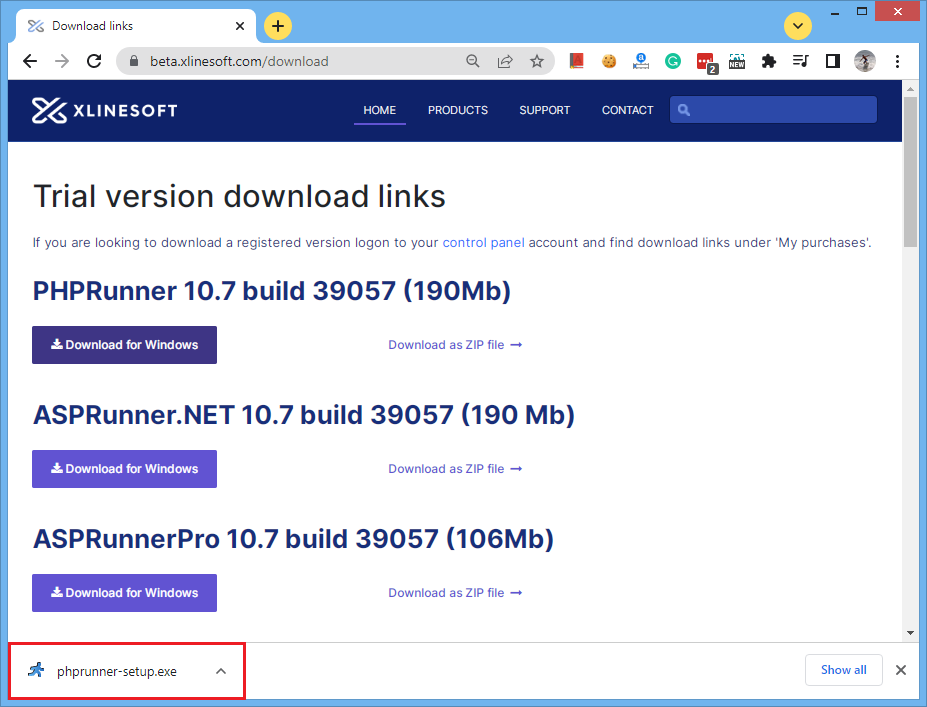Click the browser forward arrow

pyautogui.click(x=62, y=61)
